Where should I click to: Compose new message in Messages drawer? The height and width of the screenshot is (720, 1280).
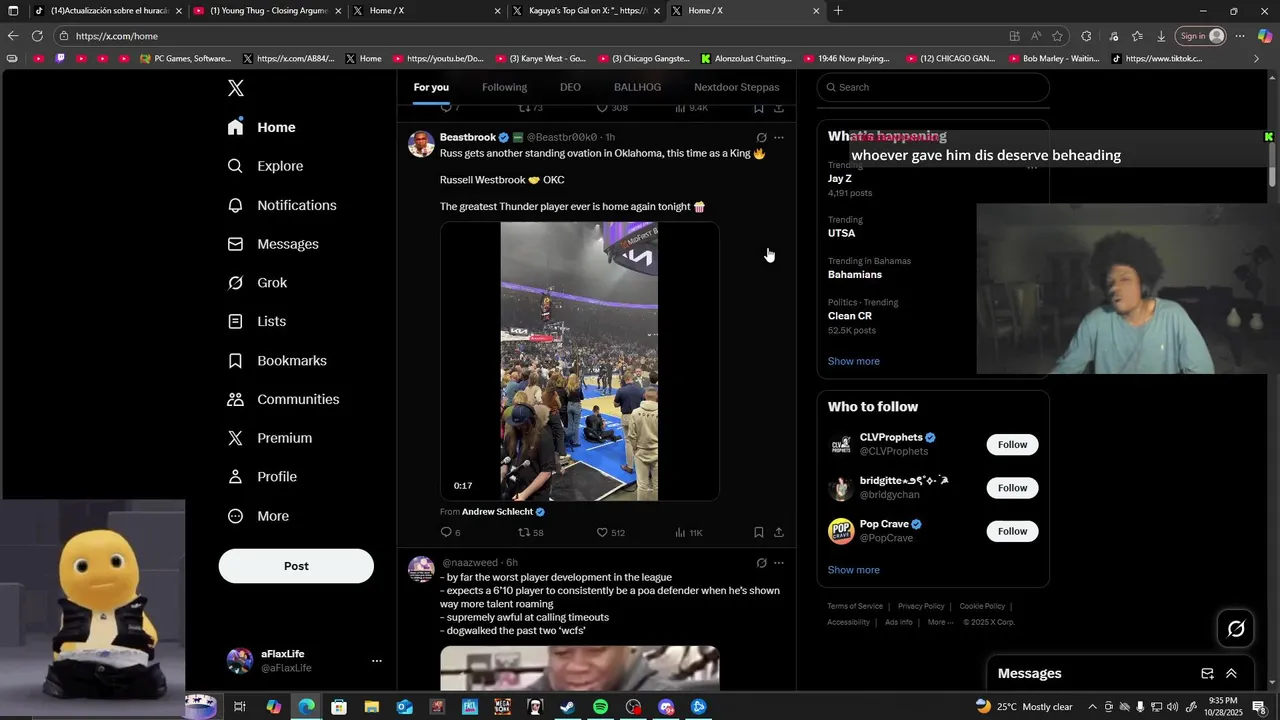tap(1207, 674)
